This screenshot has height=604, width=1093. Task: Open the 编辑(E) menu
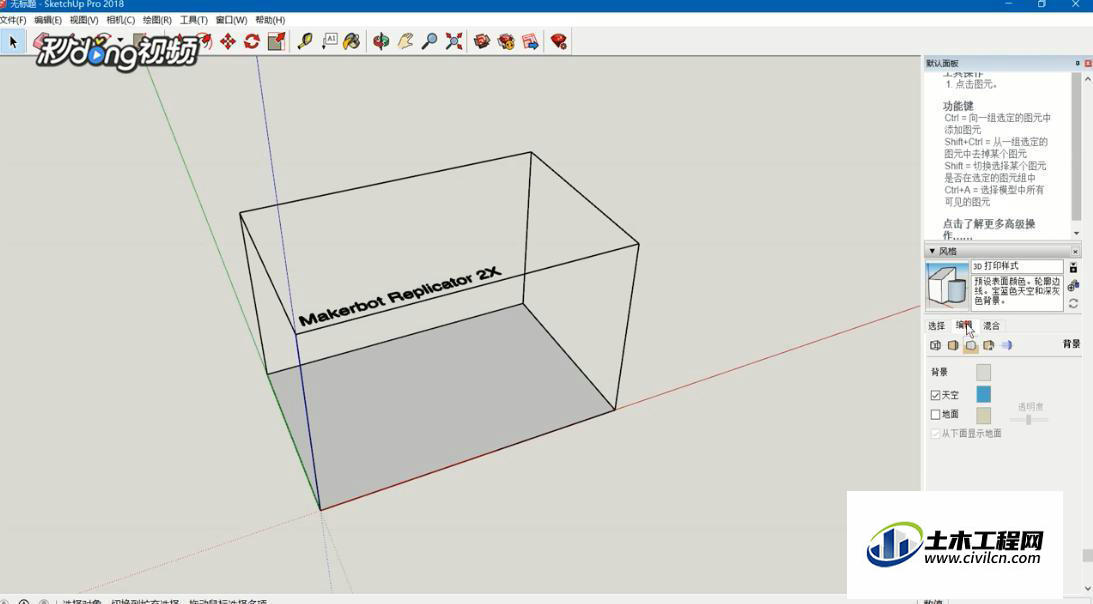47,20
